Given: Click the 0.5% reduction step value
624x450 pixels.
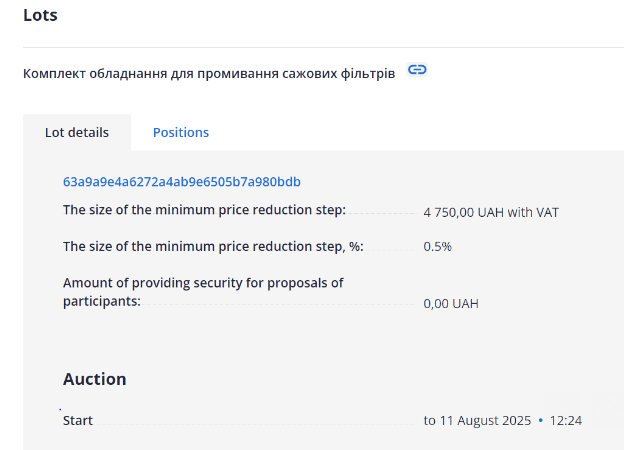Looking at the screenshot, I should 437,246.
